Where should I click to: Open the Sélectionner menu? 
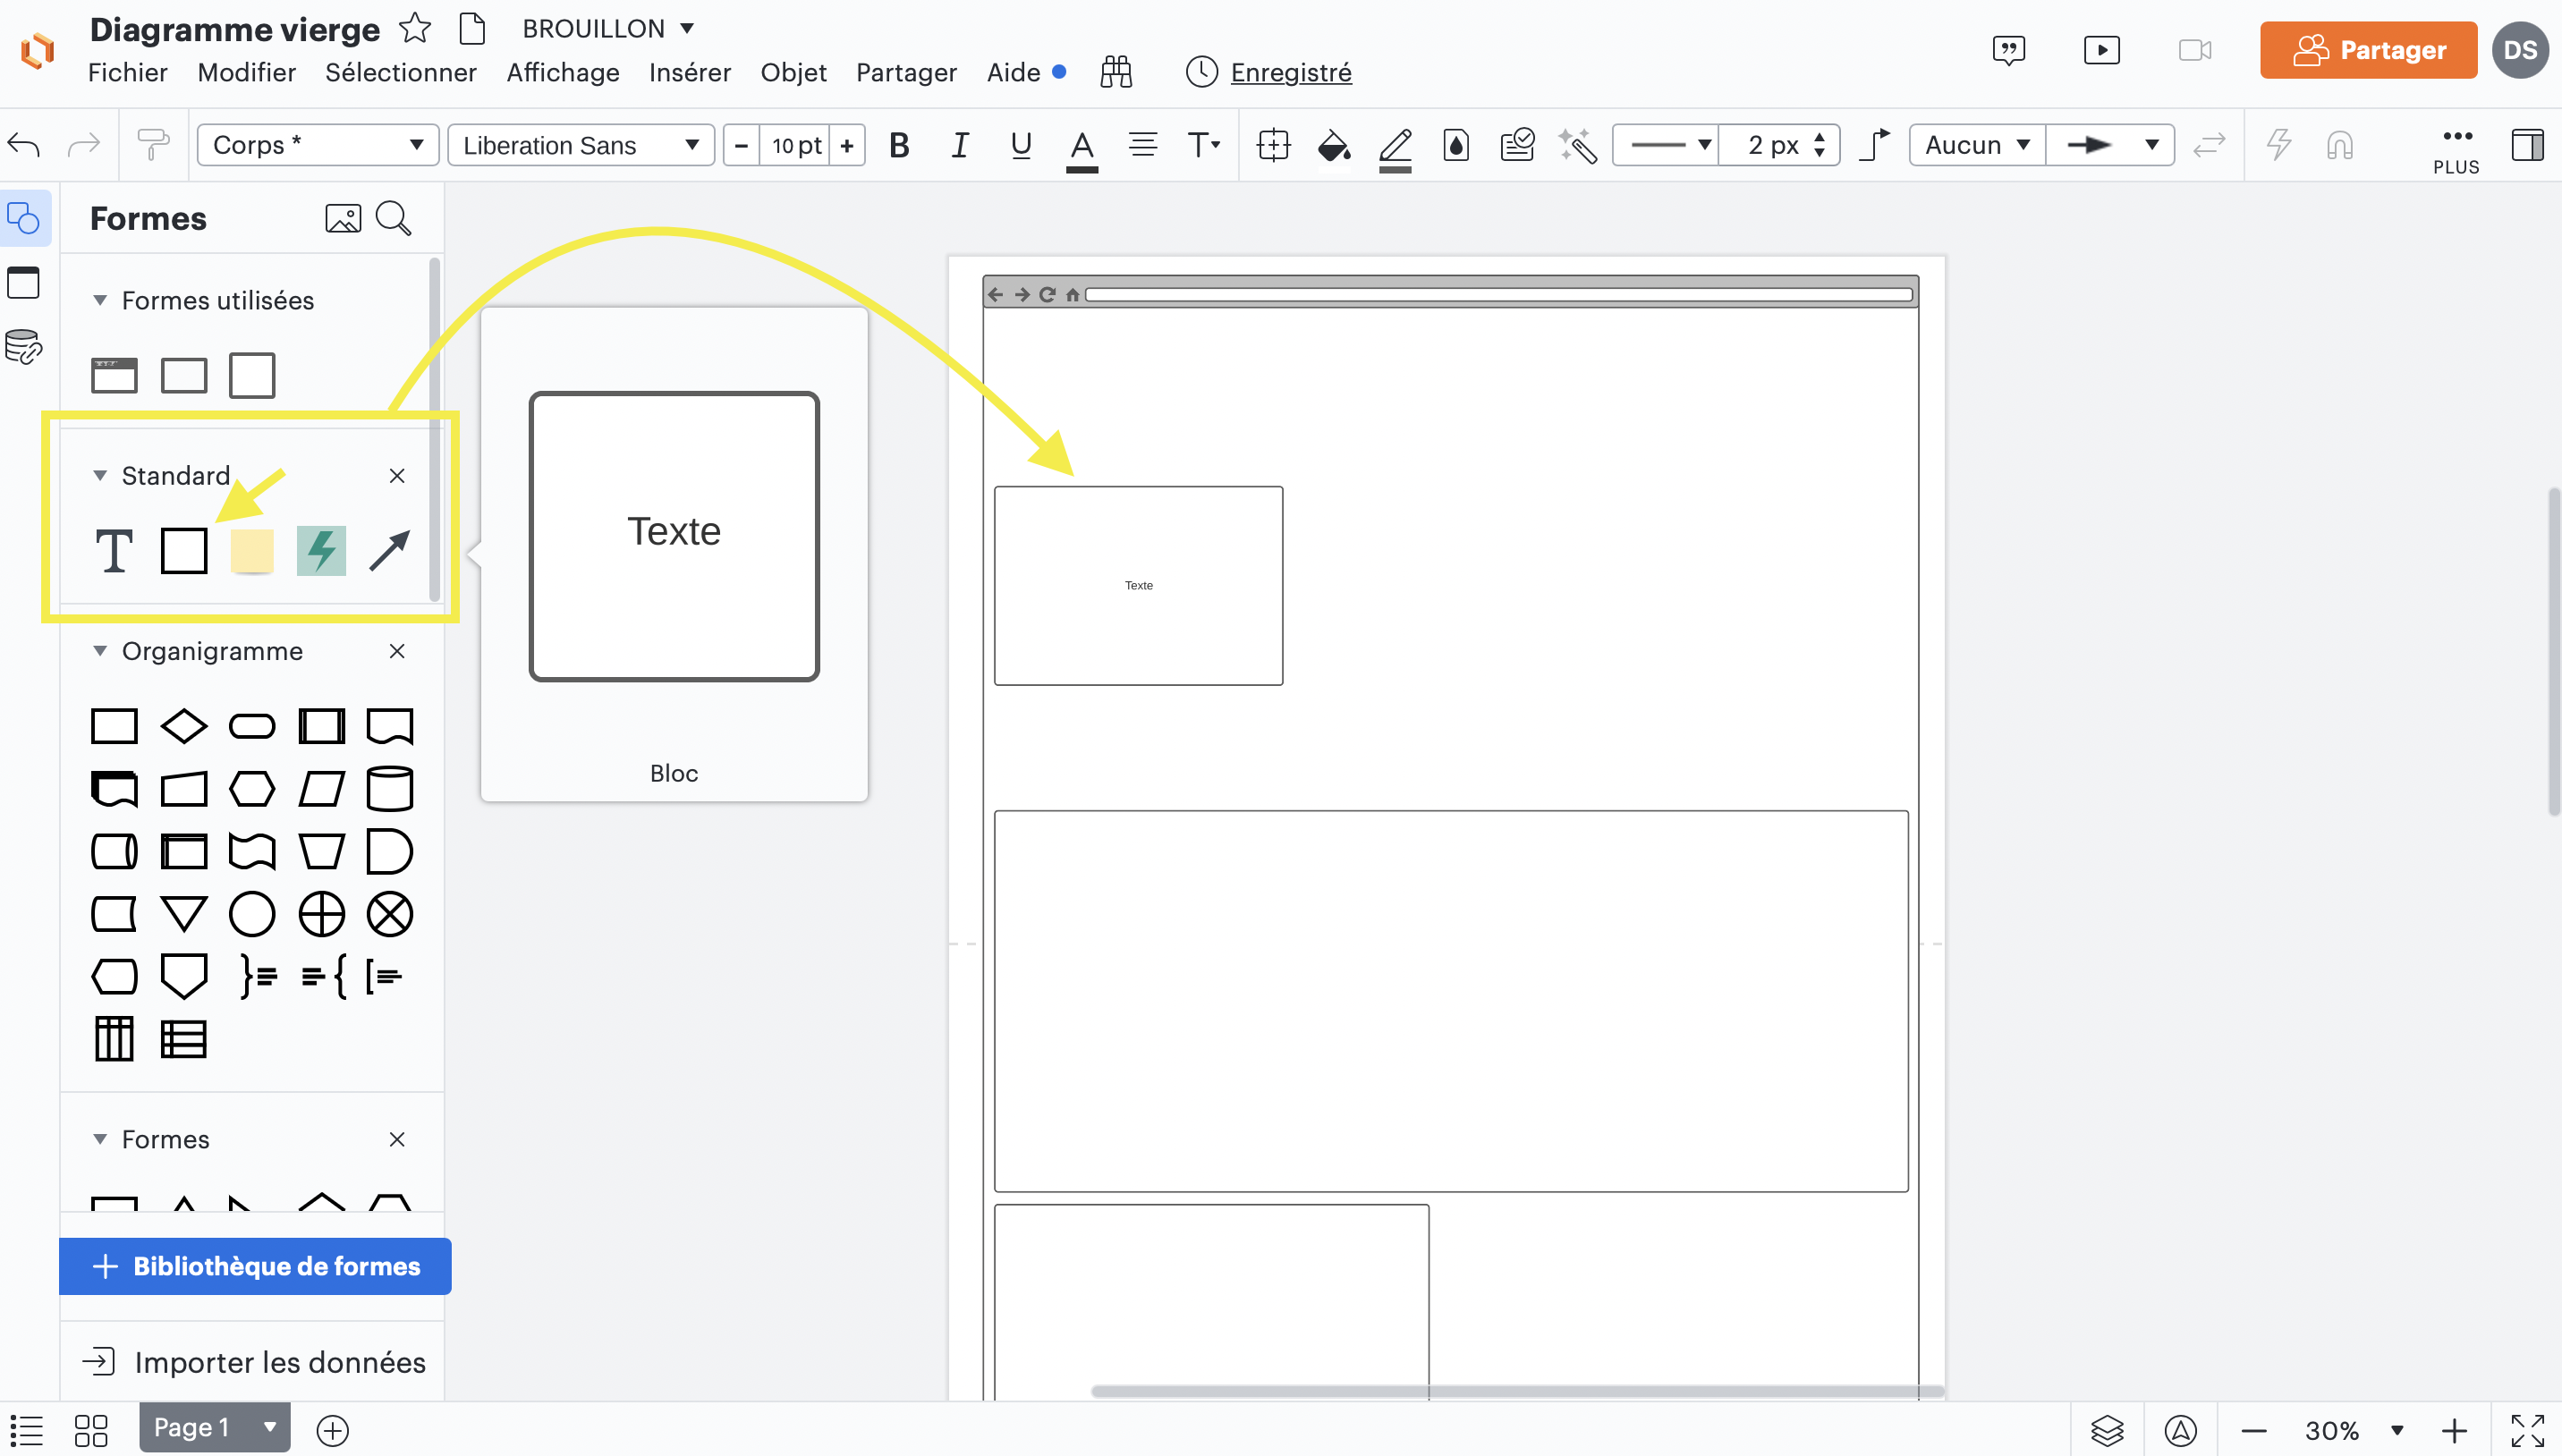click(401, 72)
